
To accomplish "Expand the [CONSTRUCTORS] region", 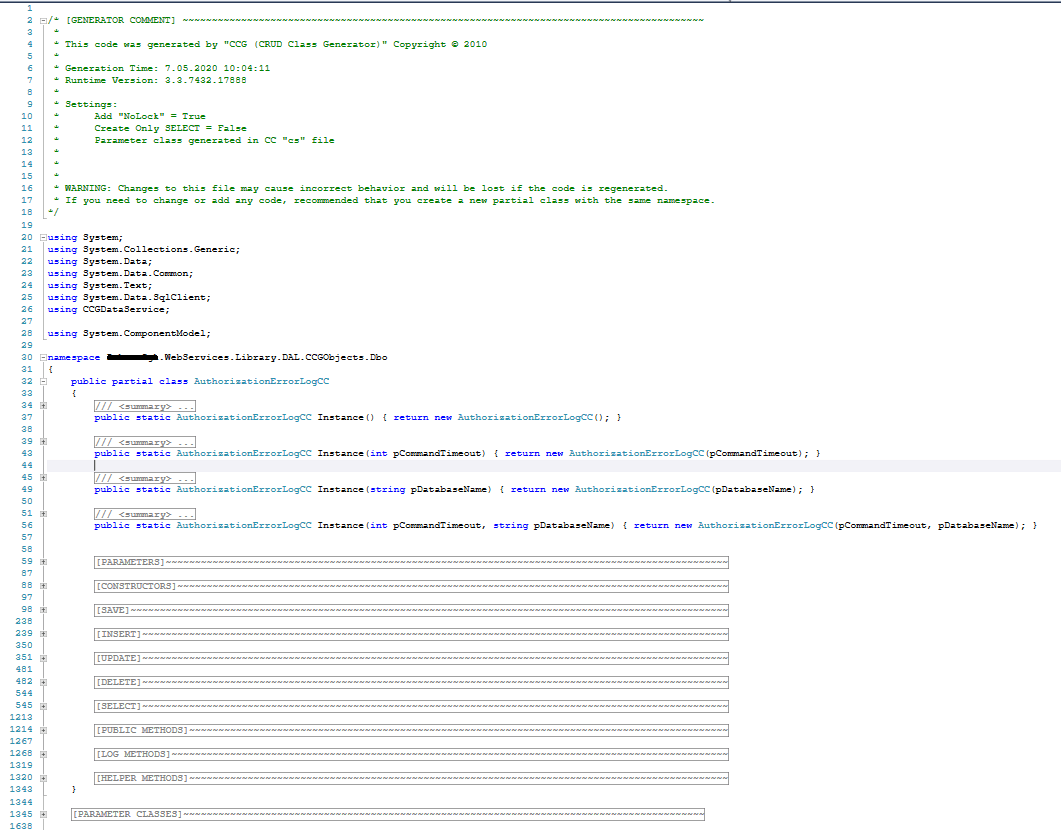I will point(43,586).
